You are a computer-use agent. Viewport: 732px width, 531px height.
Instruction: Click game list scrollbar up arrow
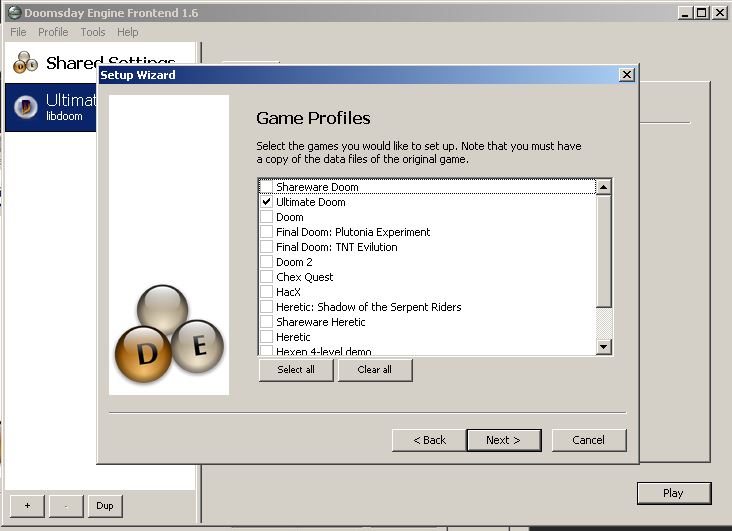click(x=604, y=187)
